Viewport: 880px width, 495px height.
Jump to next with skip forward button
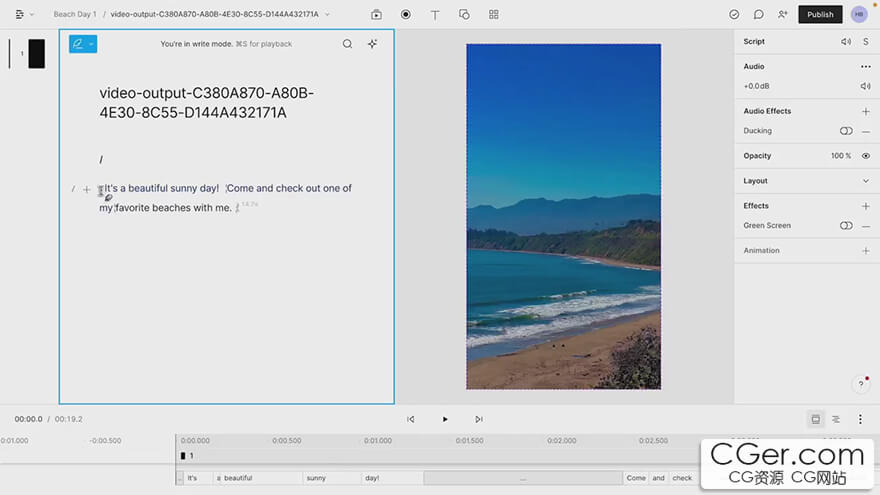click(479, 419)
